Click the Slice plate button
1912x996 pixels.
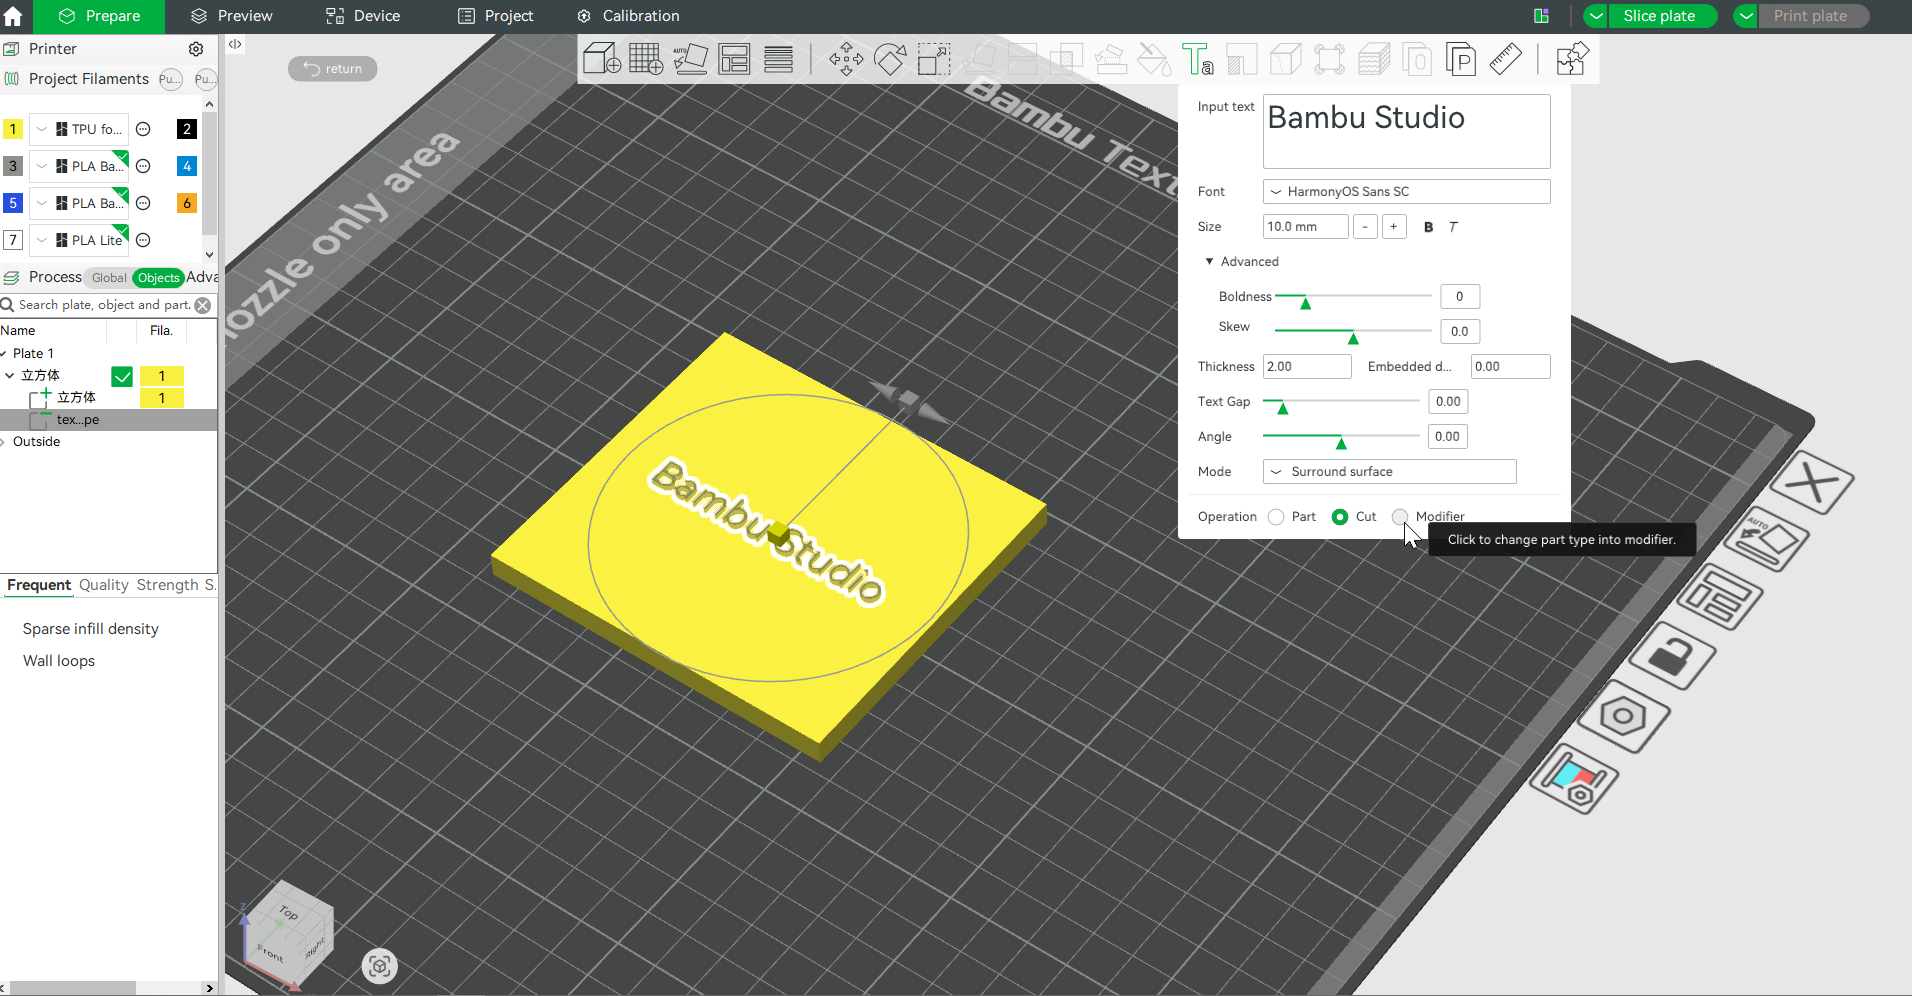[x=1662, y=16]
